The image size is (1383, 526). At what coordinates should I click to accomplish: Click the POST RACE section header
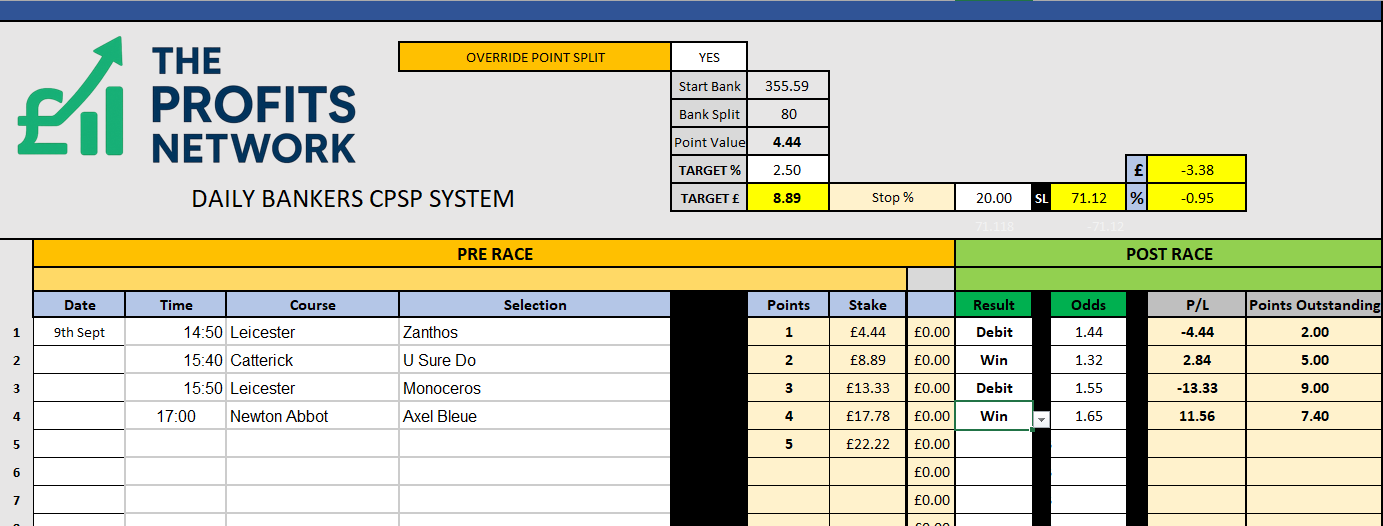point(1168,254)
